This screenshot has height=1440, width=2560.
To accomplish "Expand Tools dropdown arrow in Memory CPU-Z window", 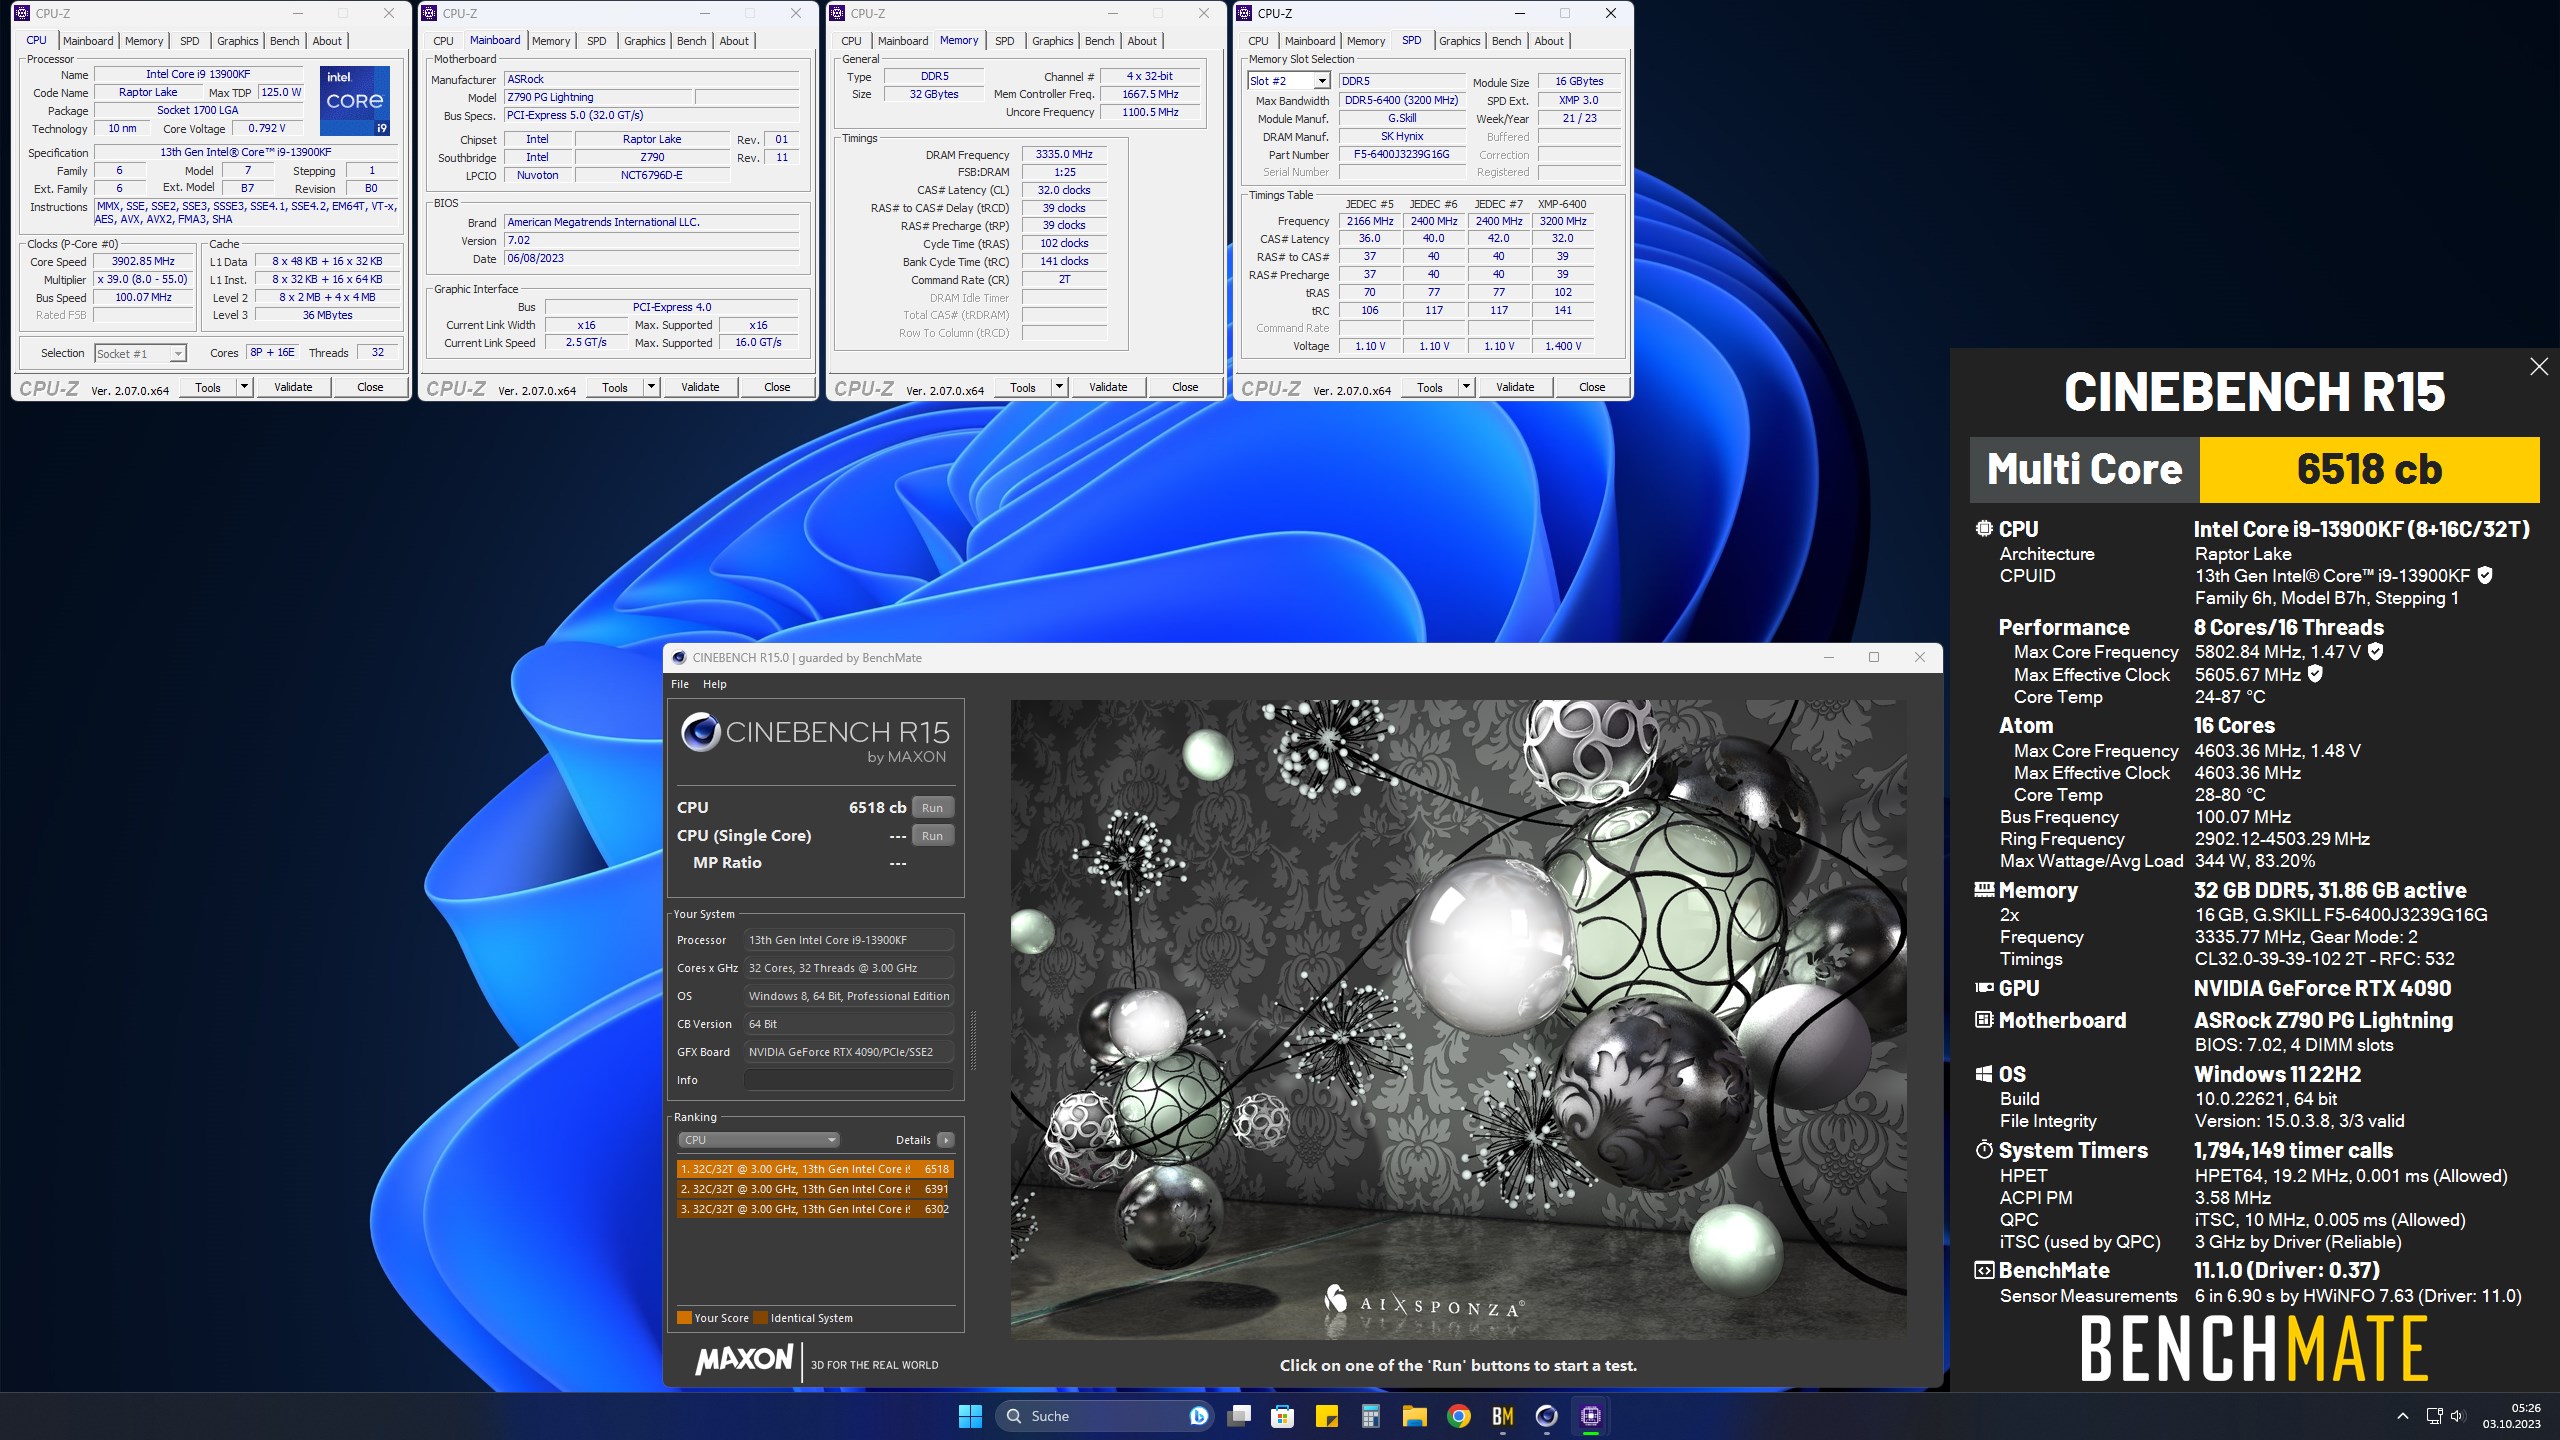I will [x=1059, y=387].
